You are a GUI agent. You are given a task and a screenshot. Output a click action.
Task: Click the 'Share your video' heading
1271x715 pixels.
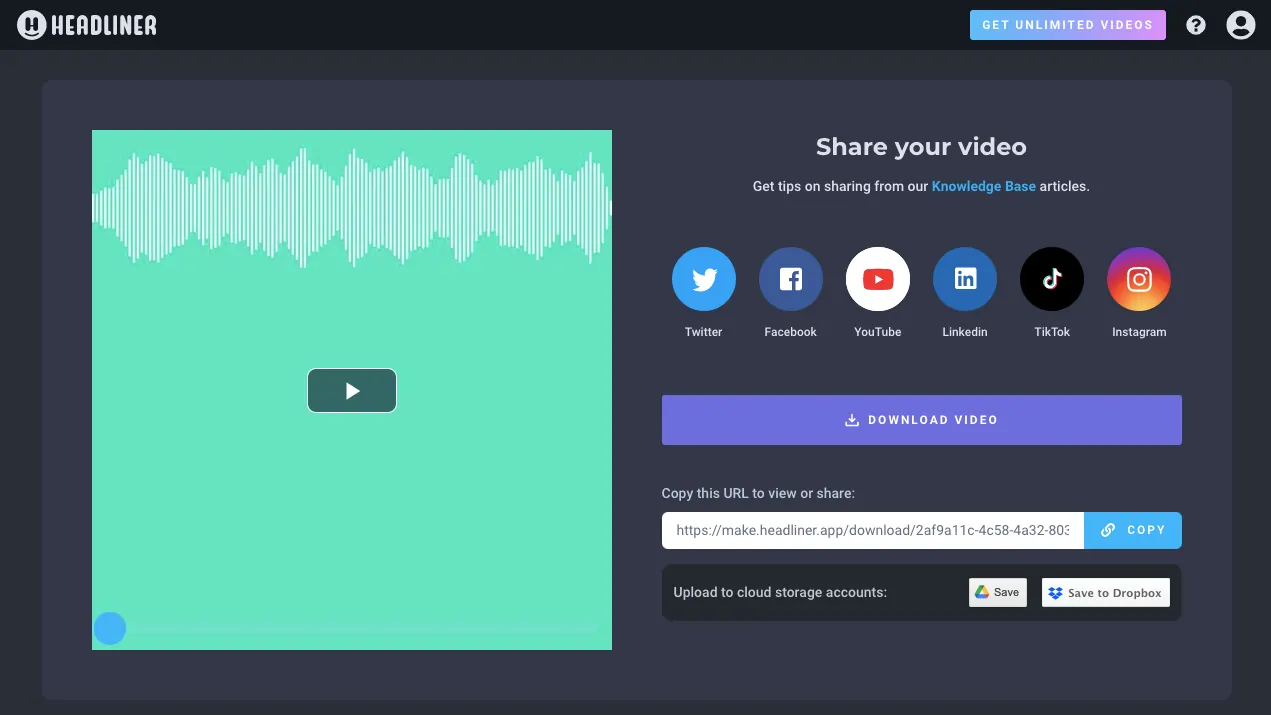click(x=921, y=147)
